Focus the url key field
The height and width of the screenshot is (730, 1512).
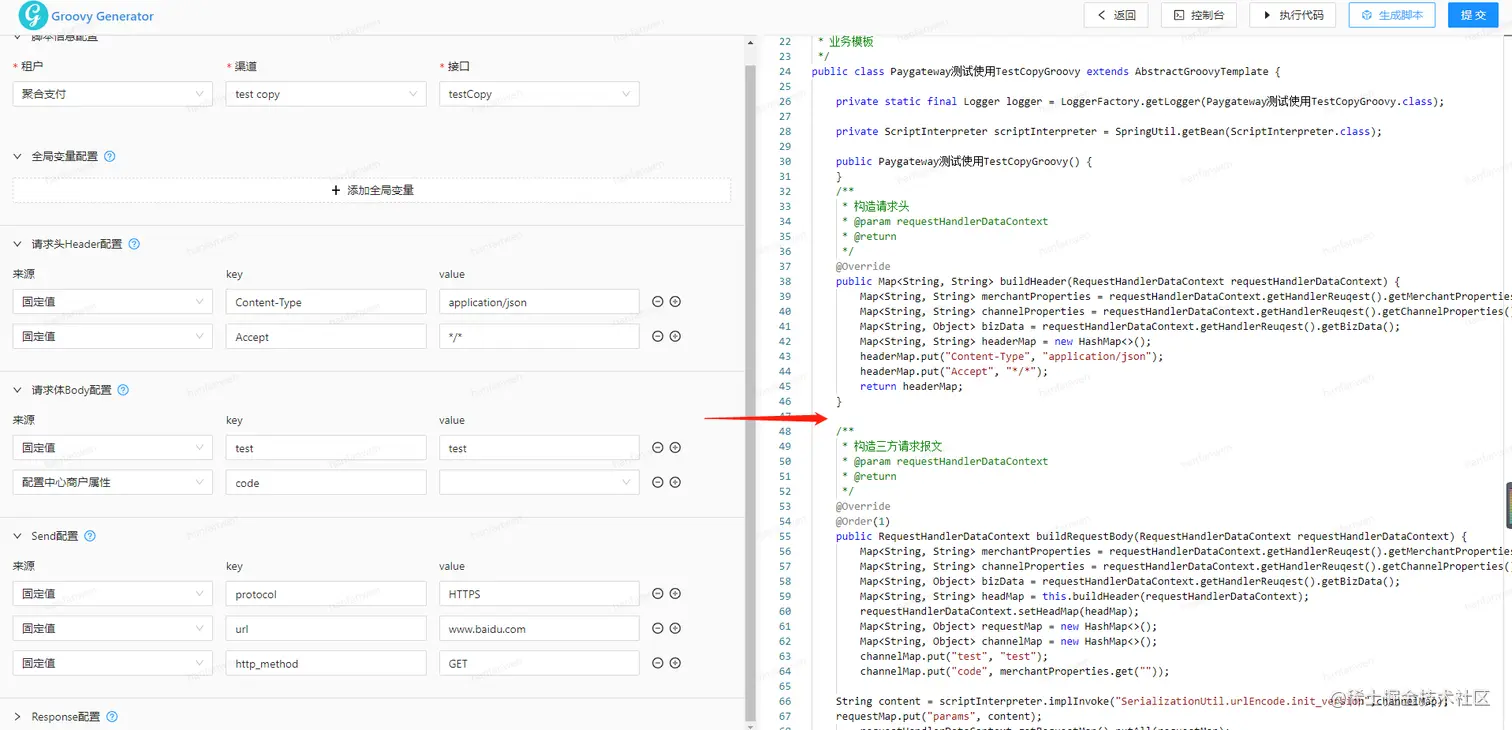click(x=326, y=628)
